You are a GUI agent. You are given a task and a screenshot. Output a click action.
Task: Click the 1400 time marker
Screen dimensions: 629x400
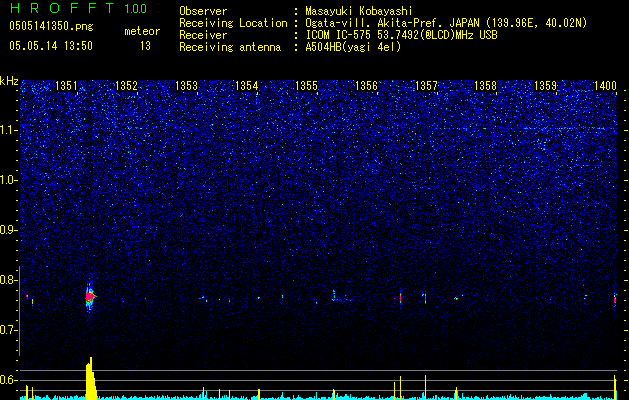coord(605,85)
